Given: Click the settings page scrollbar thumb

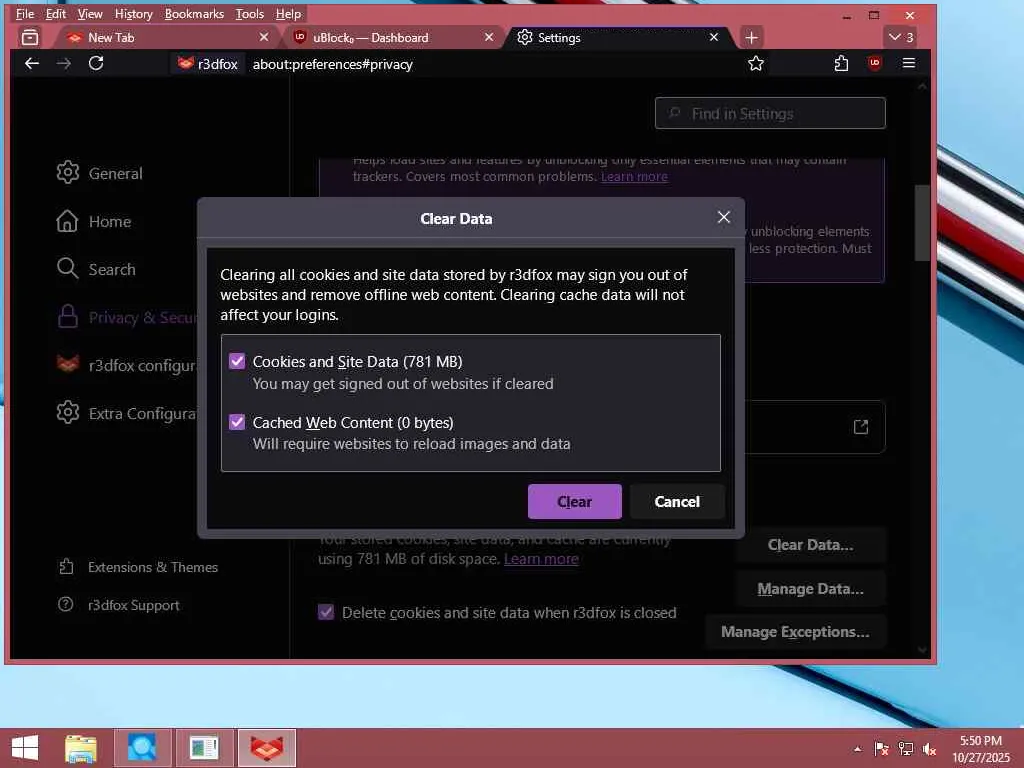Looking at the screenshot, I should tap(921, 223).
